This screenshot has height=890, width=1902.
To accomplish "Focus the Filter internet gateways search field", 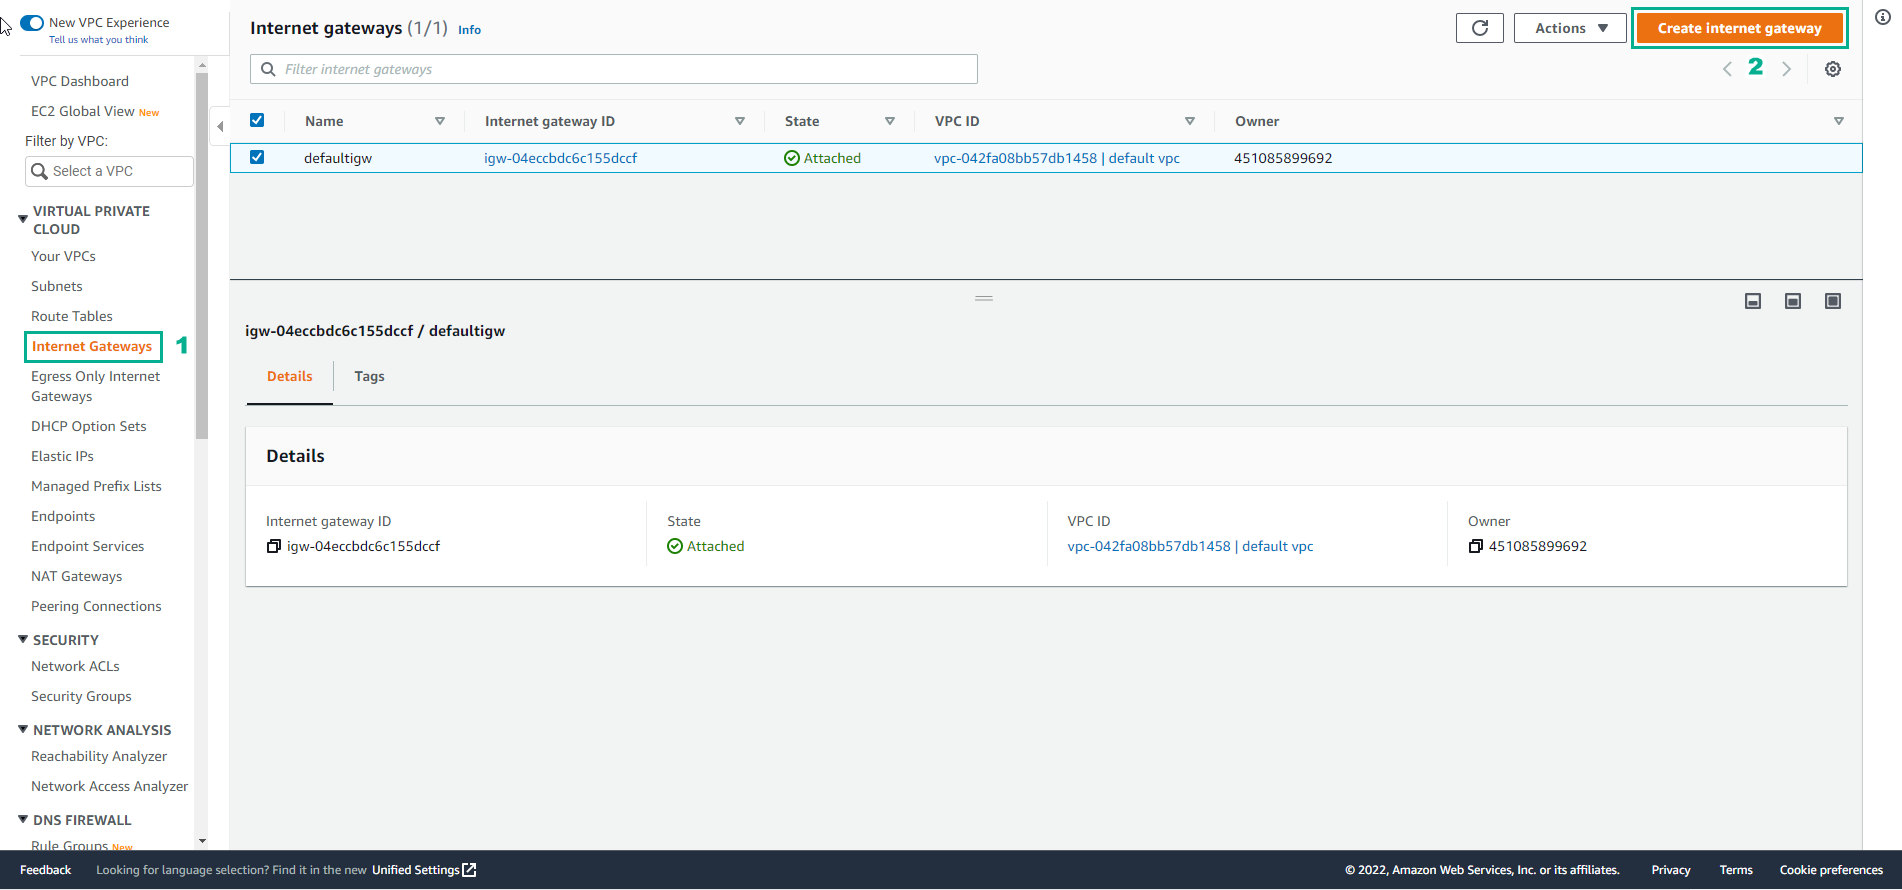I will click(613, 69).
